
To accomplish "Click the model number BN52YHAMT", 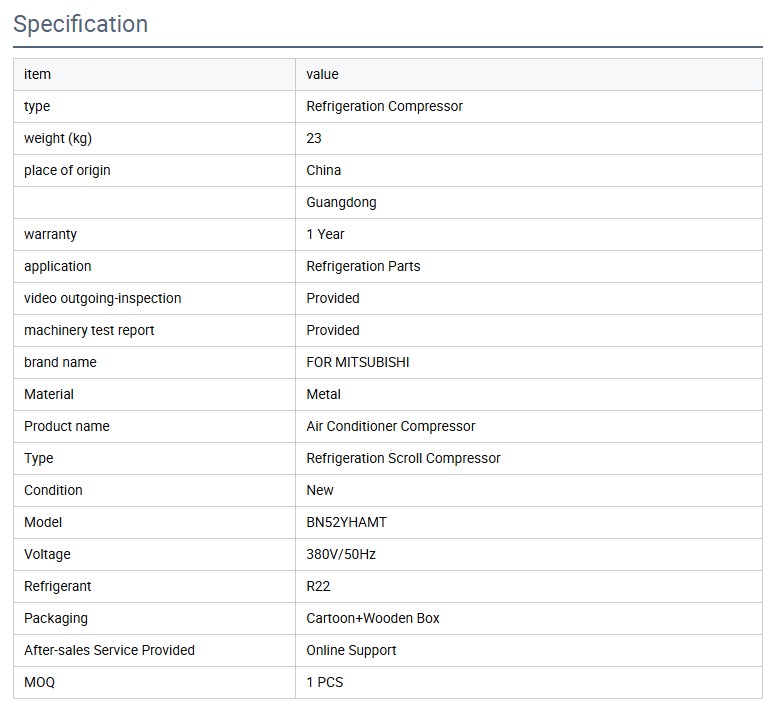I will tap(346, 522).
